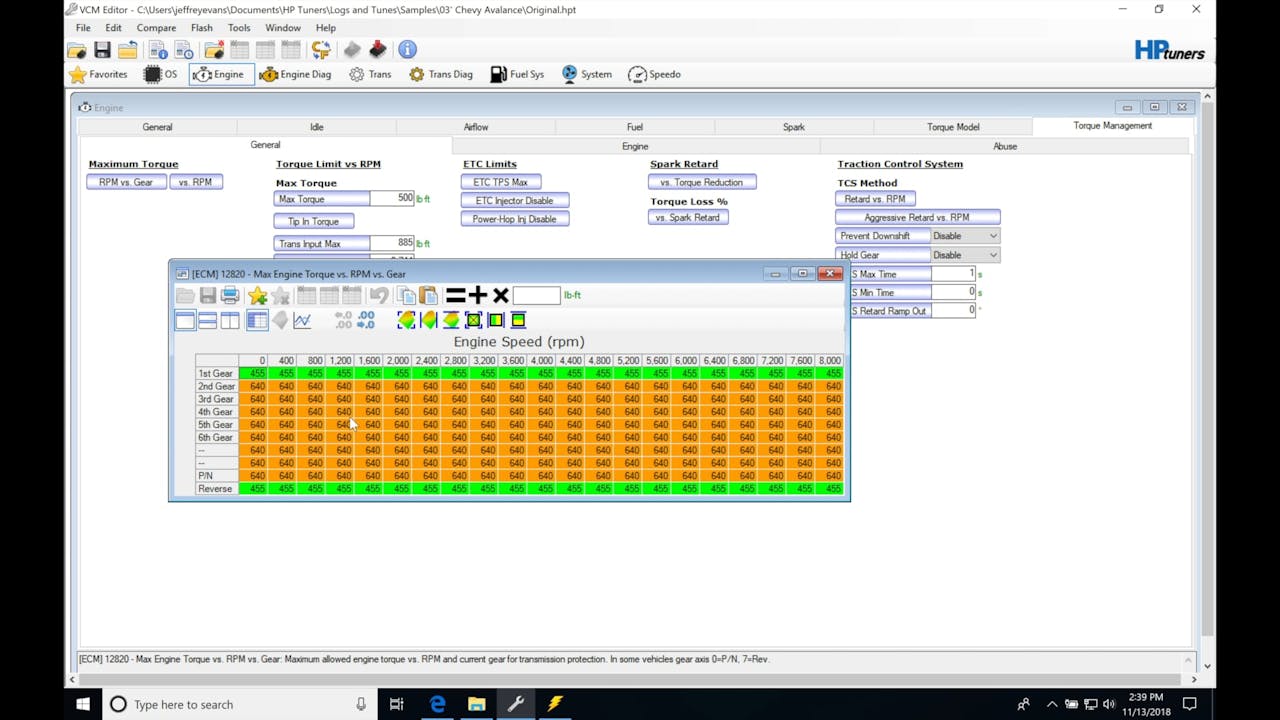Switch to the Spark tab

click(793, 127)
